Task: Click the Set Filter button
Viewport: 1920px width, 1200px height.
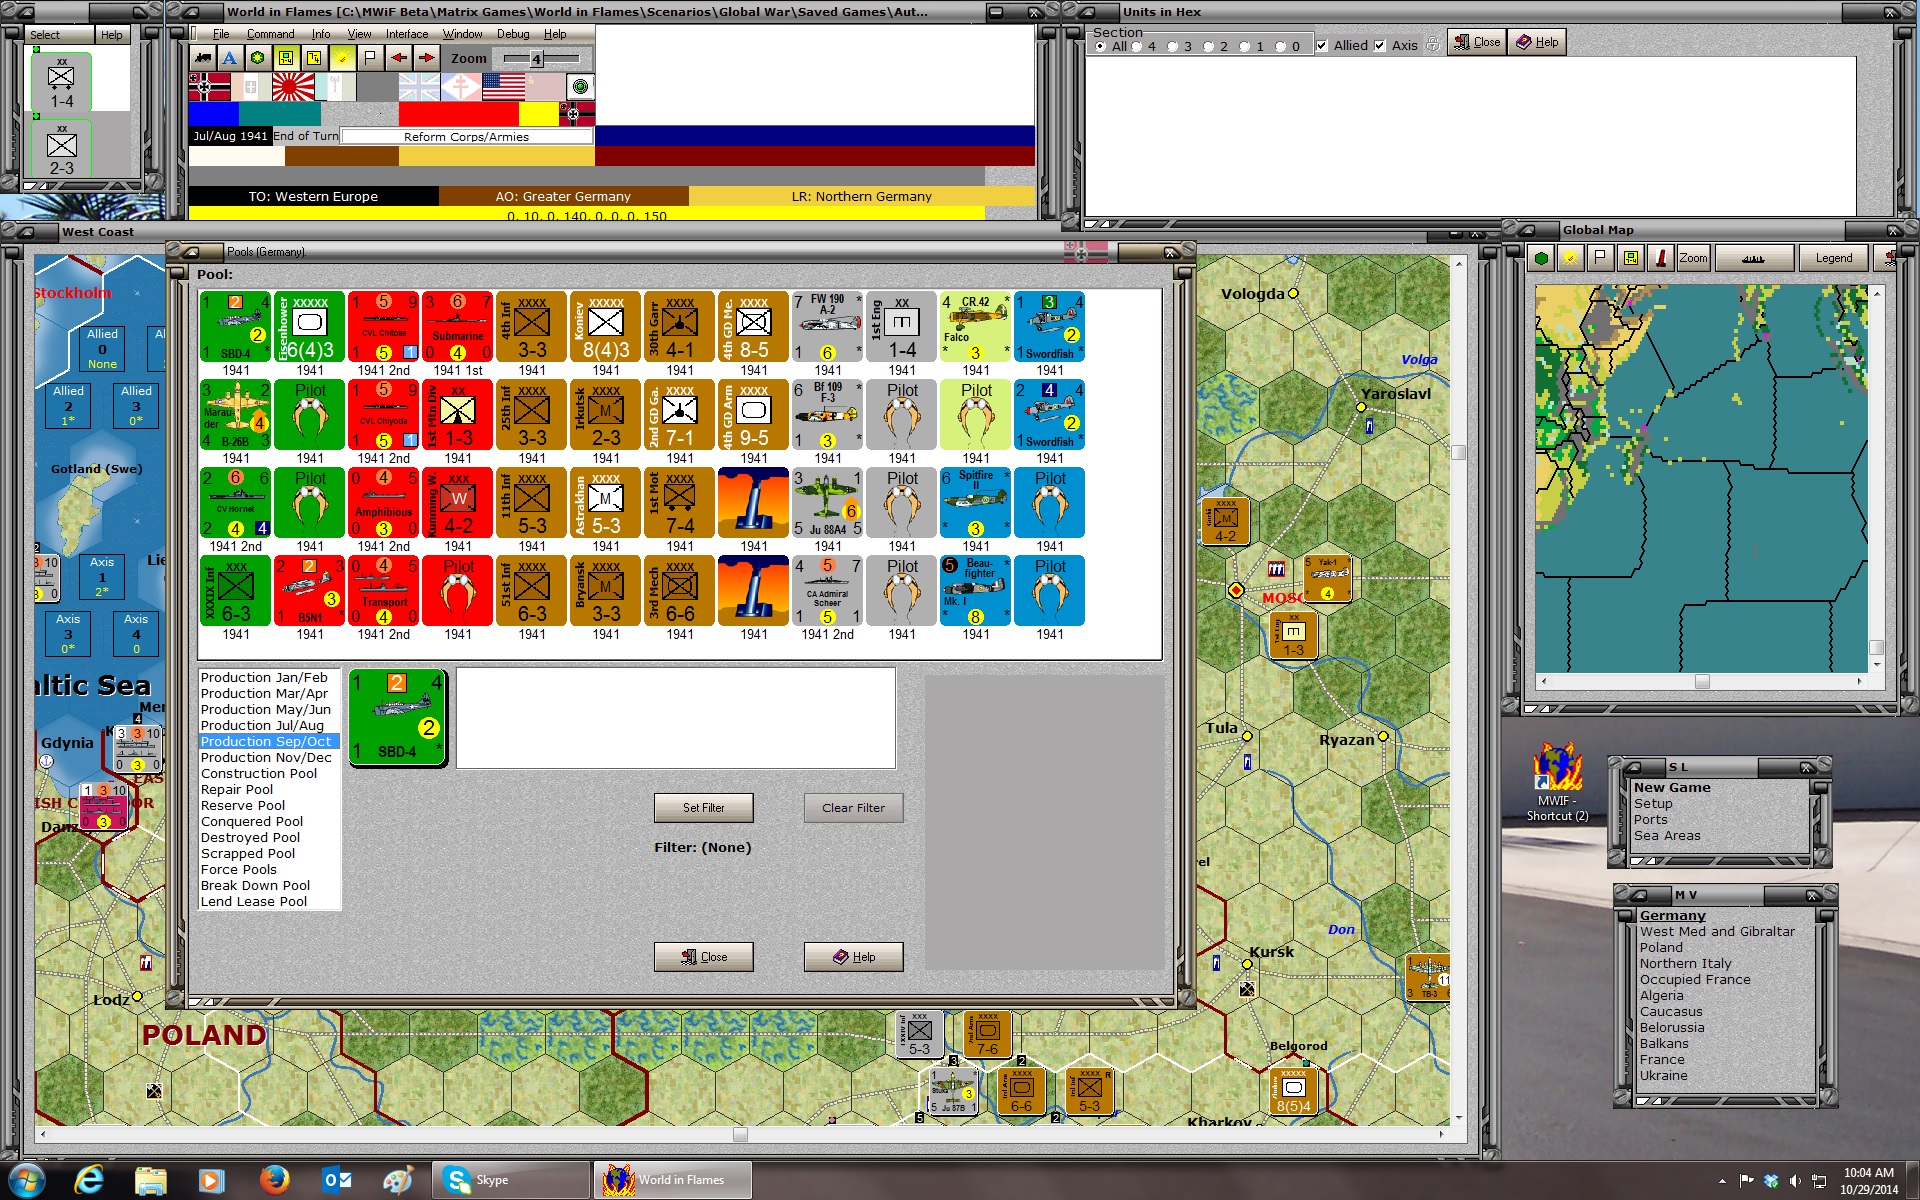Action: coord(704,808)
